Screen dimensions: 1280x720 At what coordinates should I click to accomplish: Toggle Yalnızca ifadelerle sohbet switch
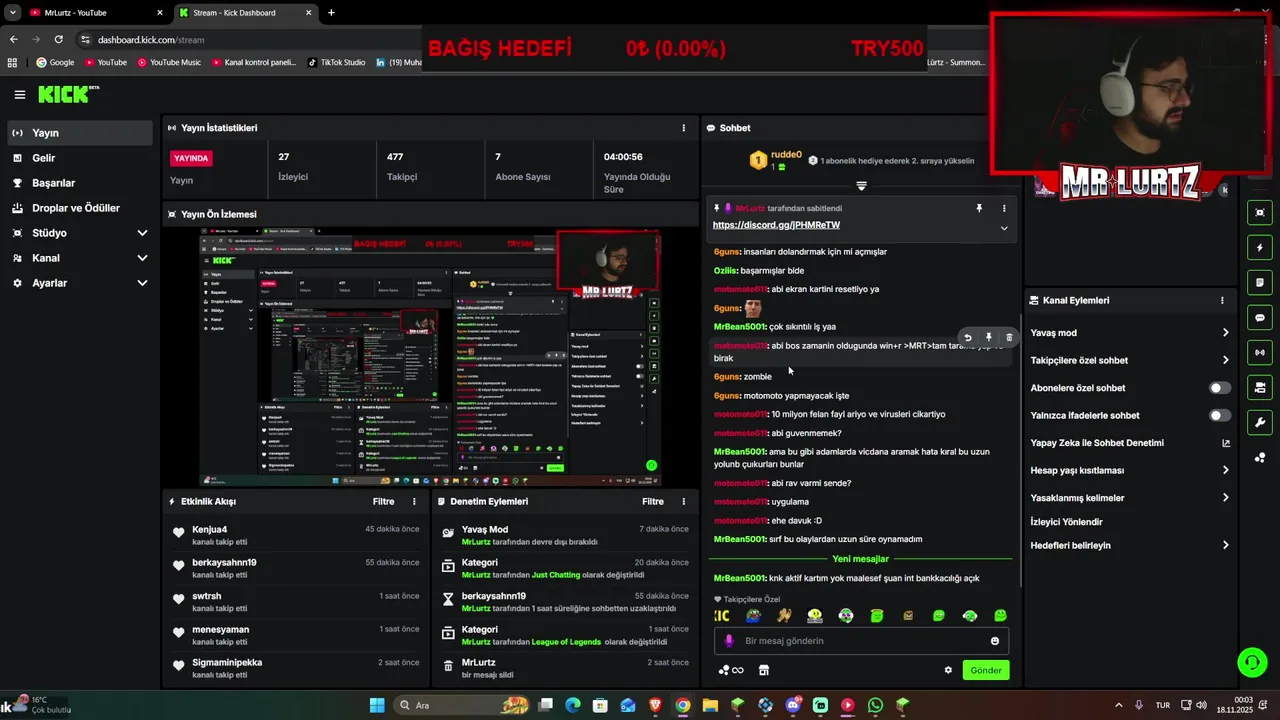pos(1220,415)
